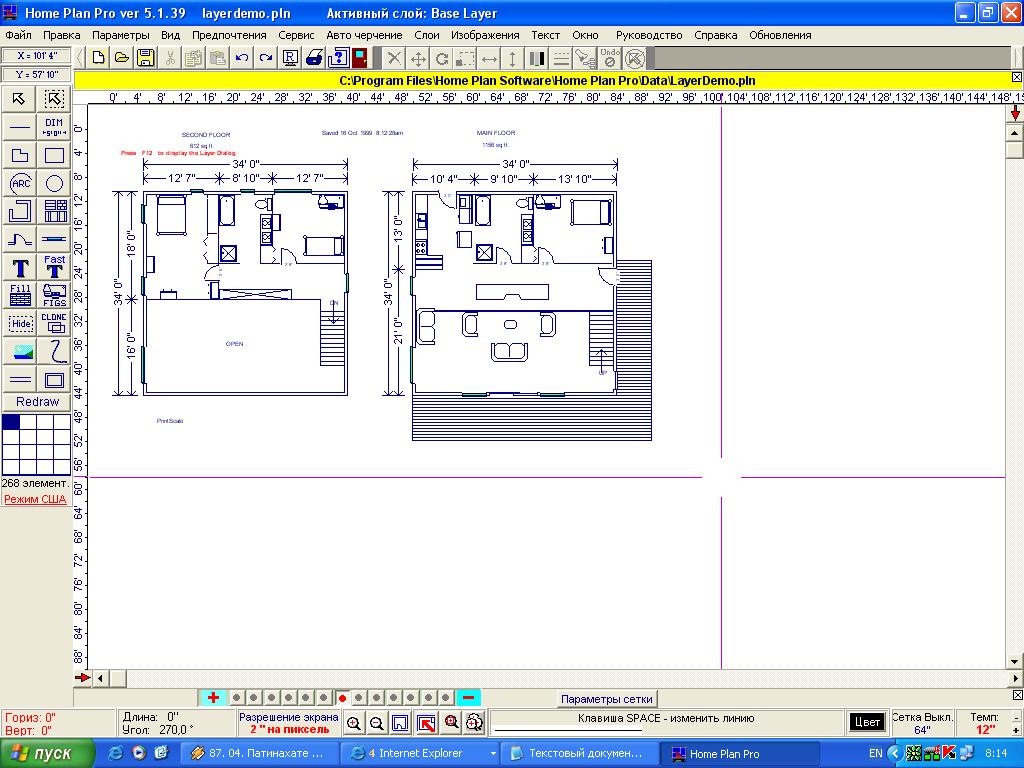Click the fit-to-page zoom icon
The width and height of the screenshot is (1024, 768).
pyautogui.click(x=400, y=723)
